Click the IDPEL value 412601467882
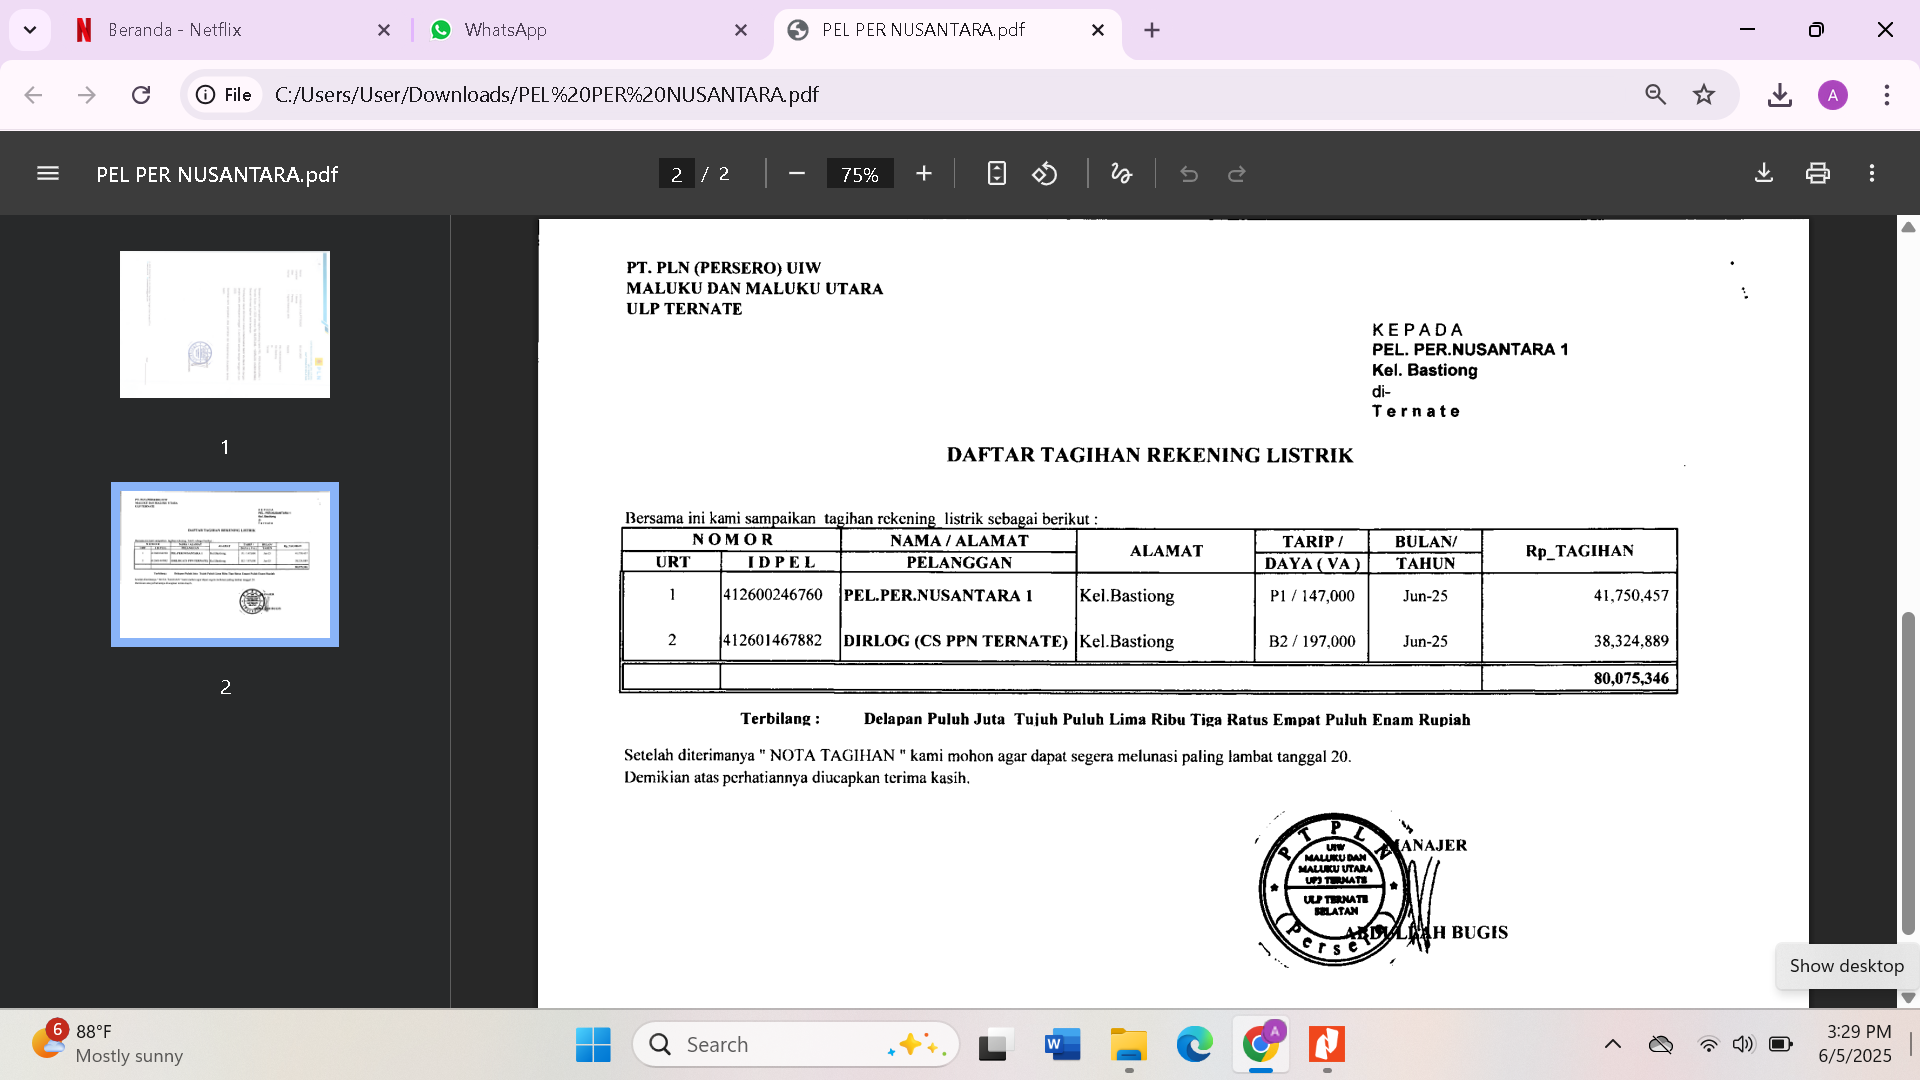 pos(773,640)
